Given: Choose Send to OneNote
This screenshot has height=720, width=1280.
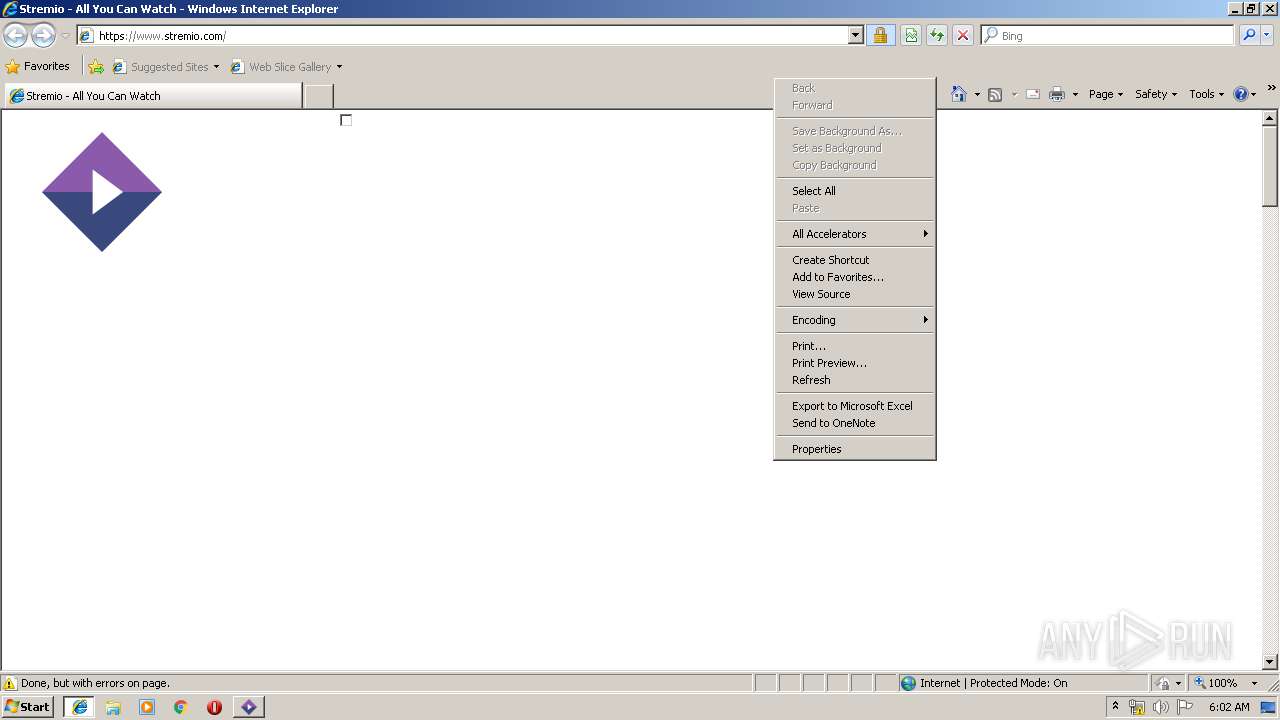Looking at the screenshot, I should click(855, 423).
